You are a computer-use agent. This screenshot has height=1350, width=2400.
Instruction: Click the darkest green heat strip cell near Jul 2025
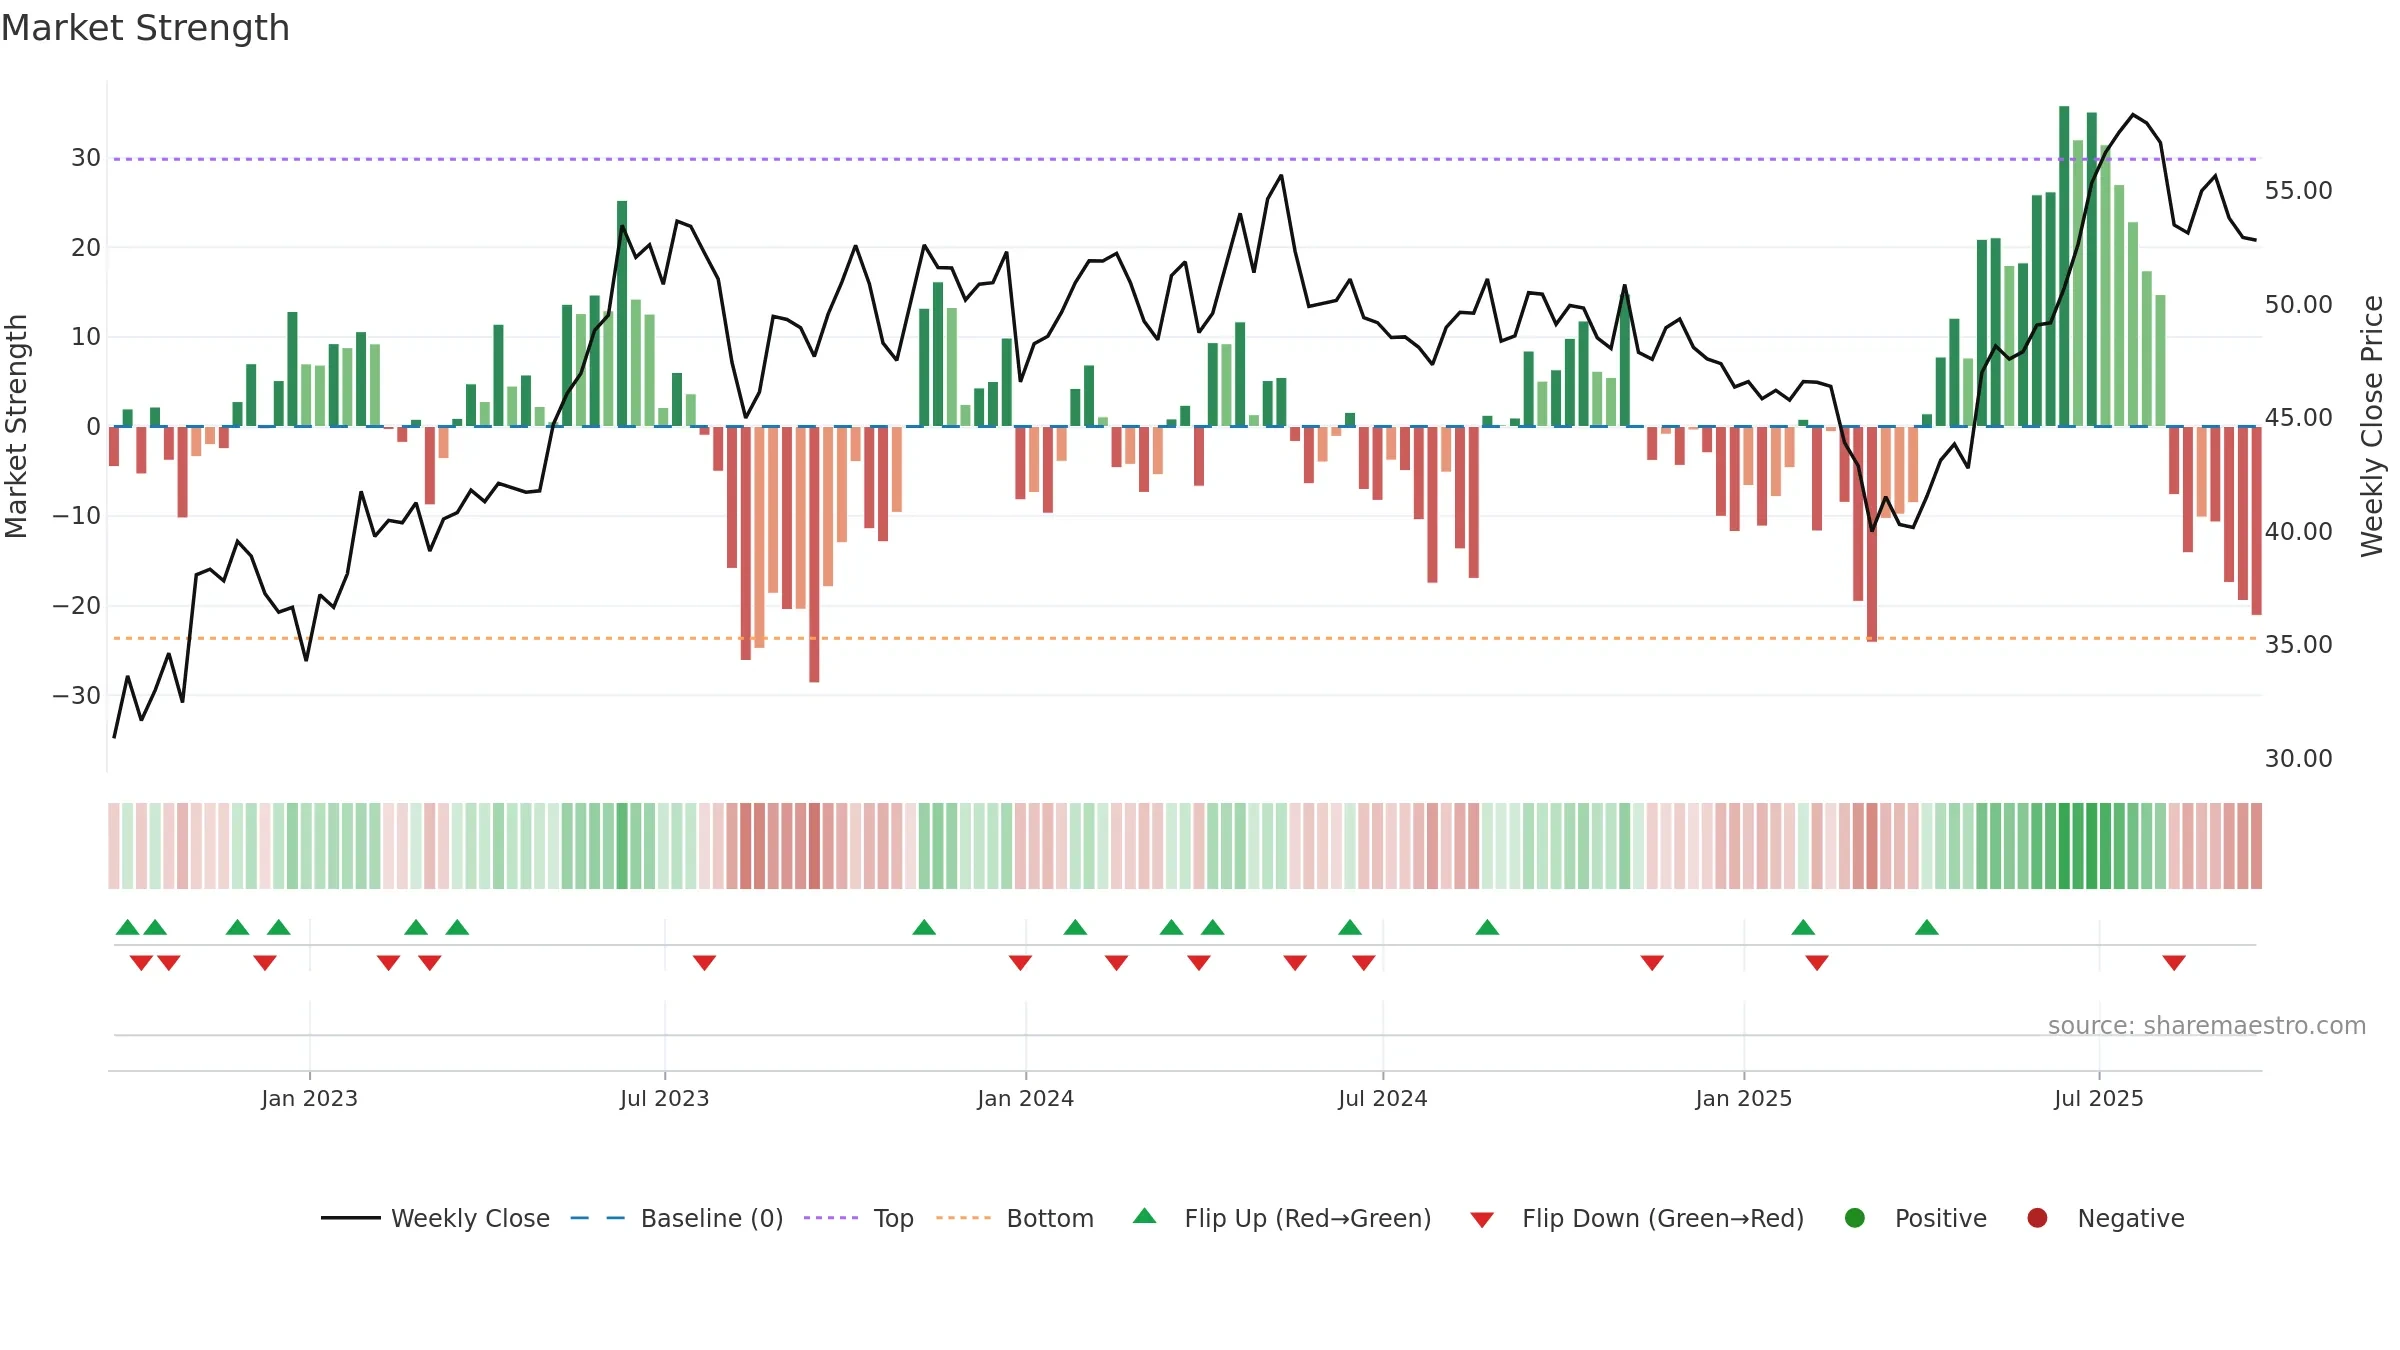point(2064,846)
